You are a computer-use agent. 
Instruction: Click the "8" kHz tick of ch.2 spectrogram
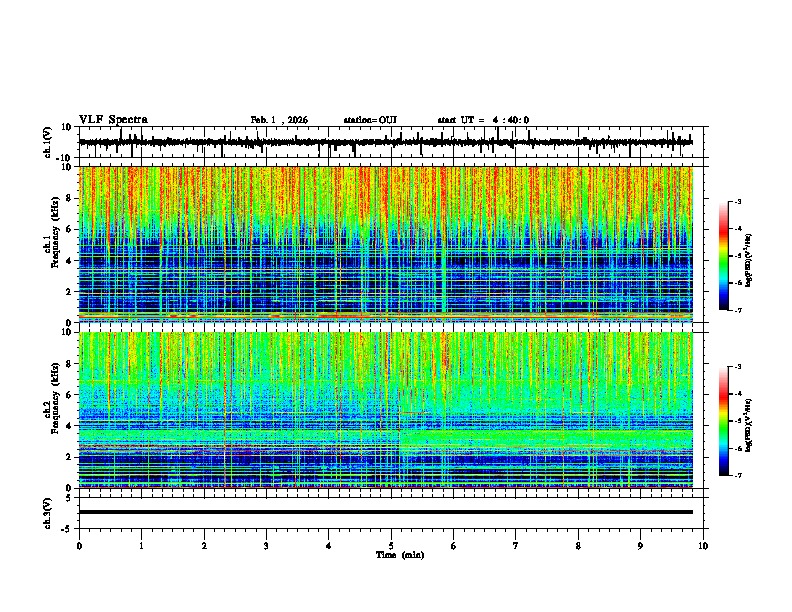(70, 364)
